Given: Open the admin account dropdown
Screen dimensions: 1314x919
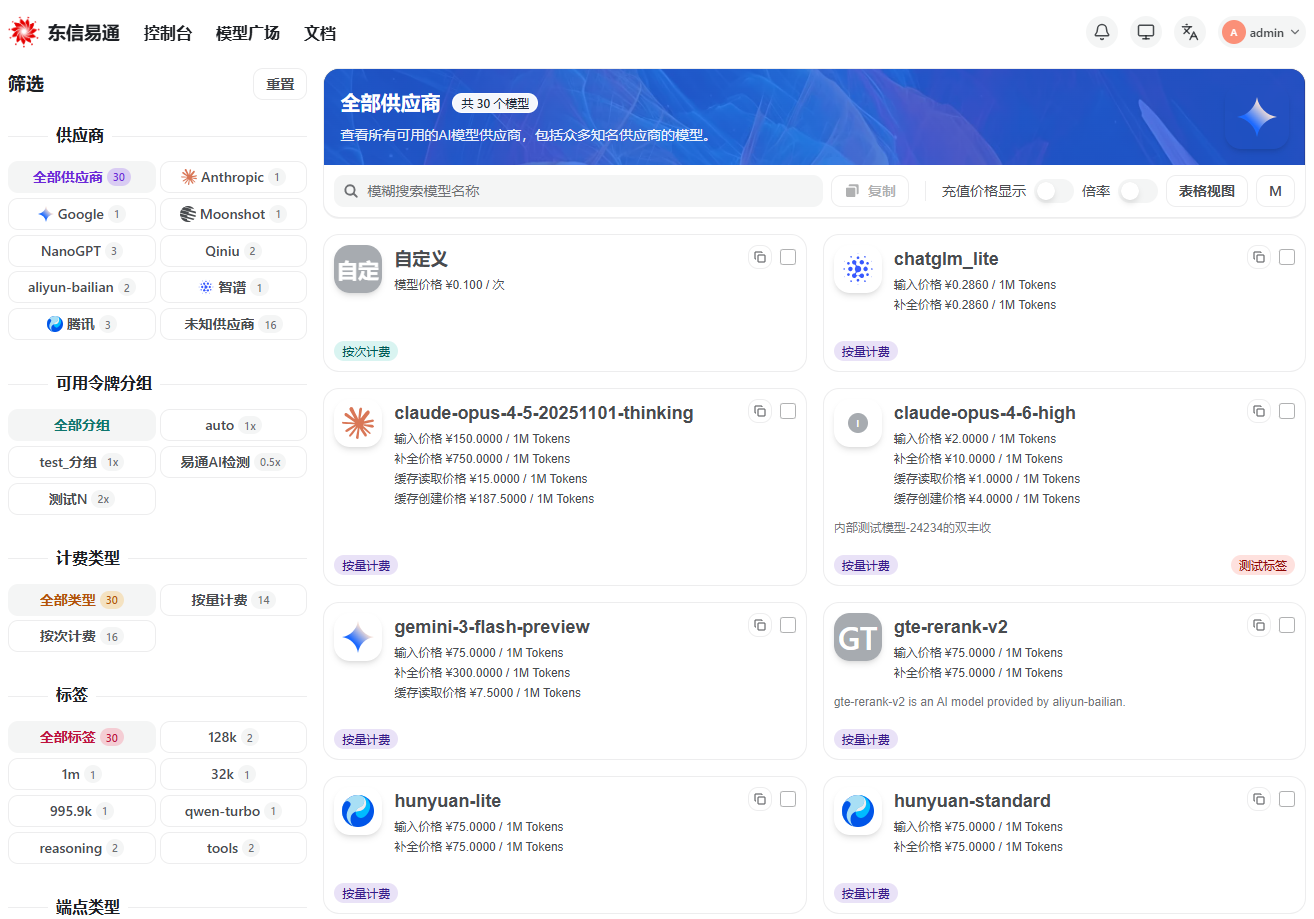Looking at the screenshot, I should pyautogui.click(x=1263, y=32).
